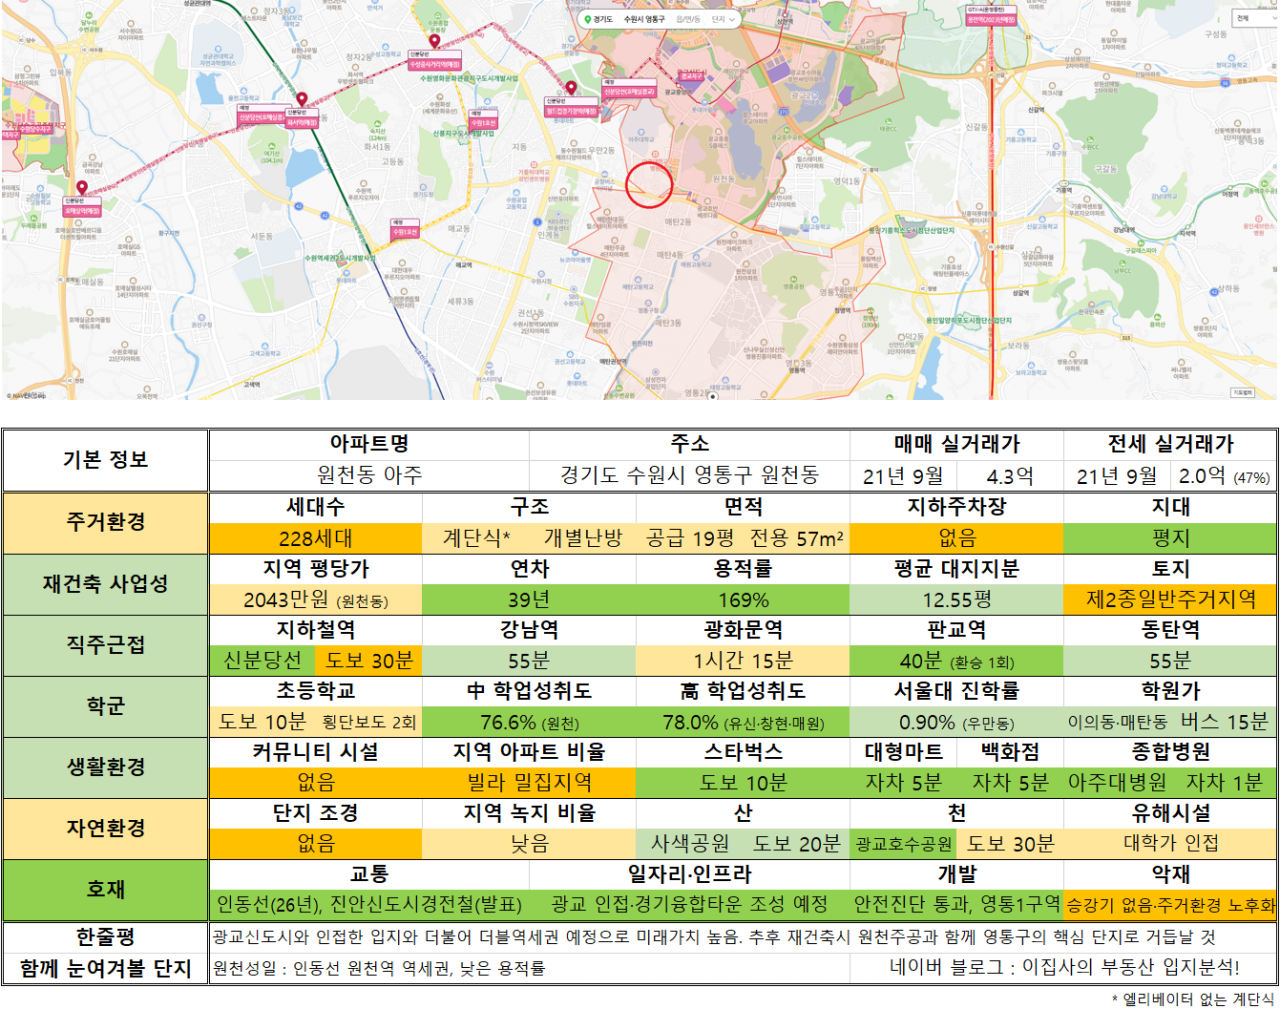
Task: Click the 39년 building age cell
Action: (x=529, y=600)
